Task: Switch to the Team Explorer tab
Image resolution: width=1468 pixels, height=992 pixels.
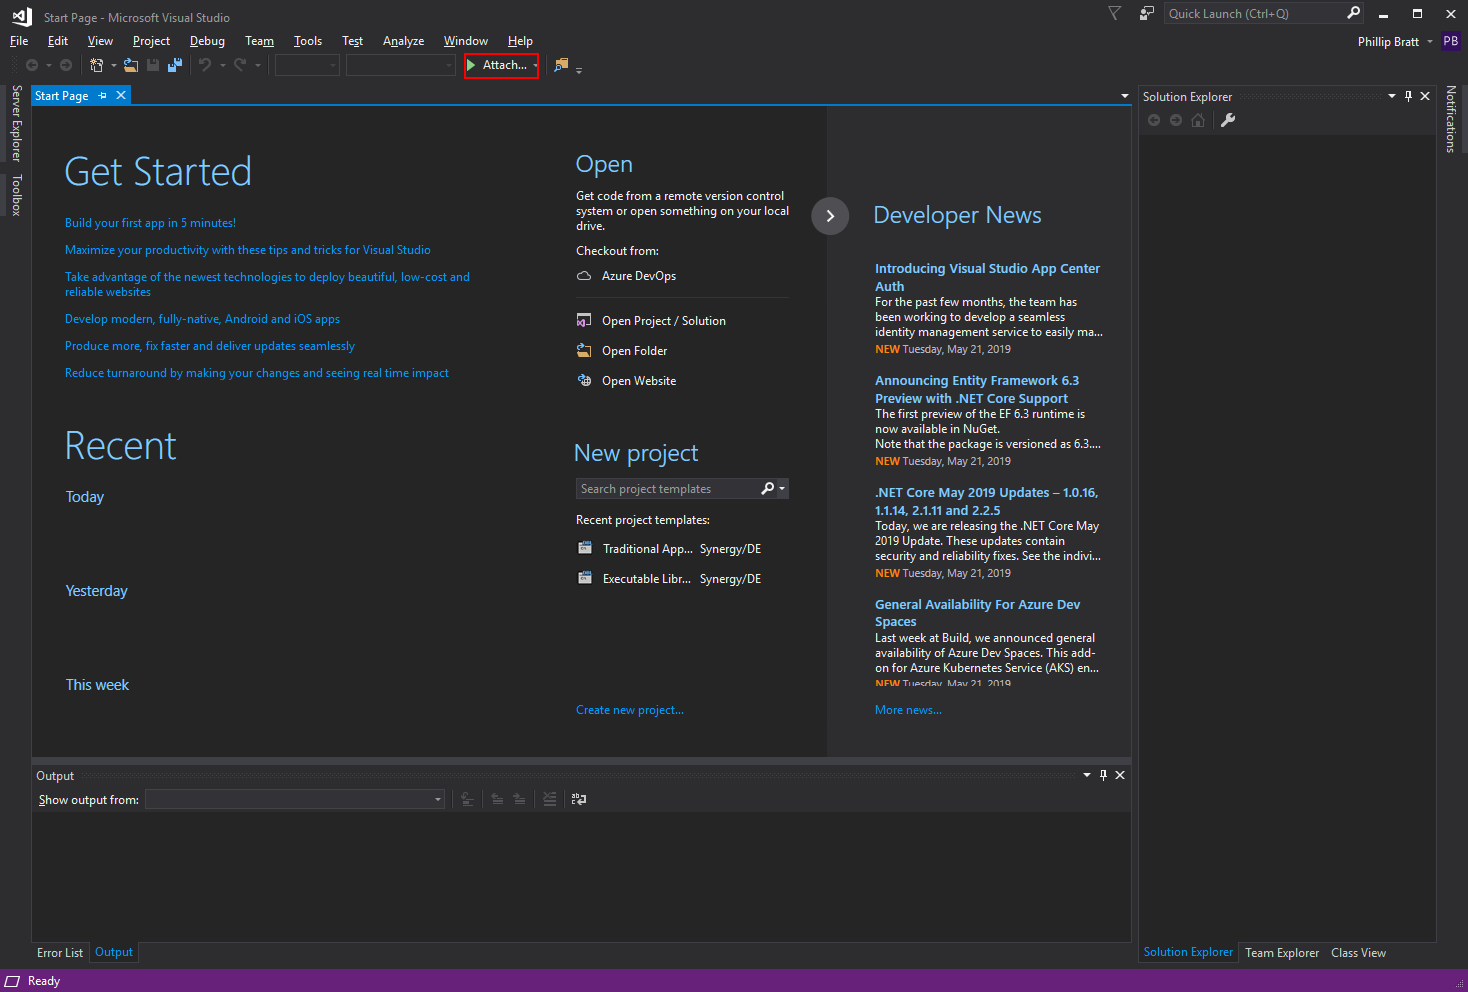Action: (x=1281, y=953)
